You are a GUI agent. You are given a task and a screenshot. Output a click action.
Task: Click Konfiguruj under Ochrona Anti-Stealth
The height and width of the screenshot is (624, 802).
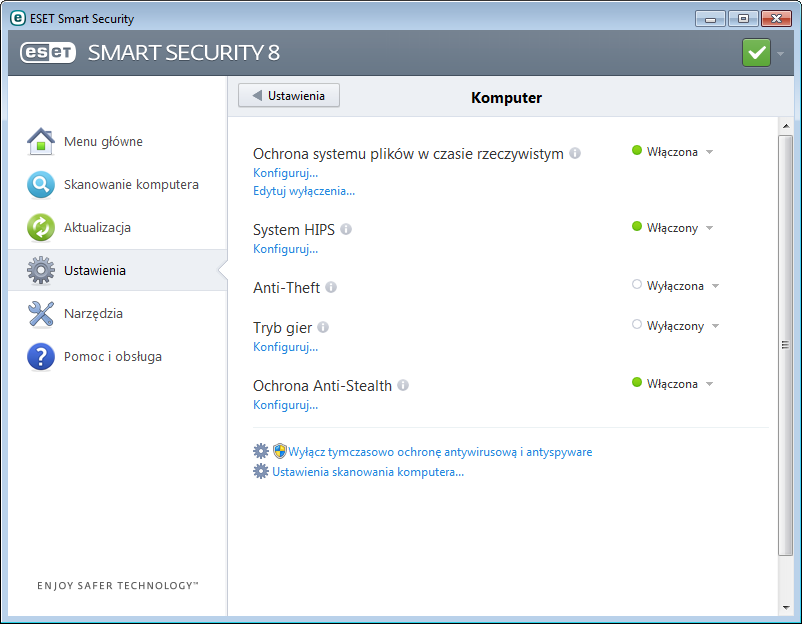point(285,405)
